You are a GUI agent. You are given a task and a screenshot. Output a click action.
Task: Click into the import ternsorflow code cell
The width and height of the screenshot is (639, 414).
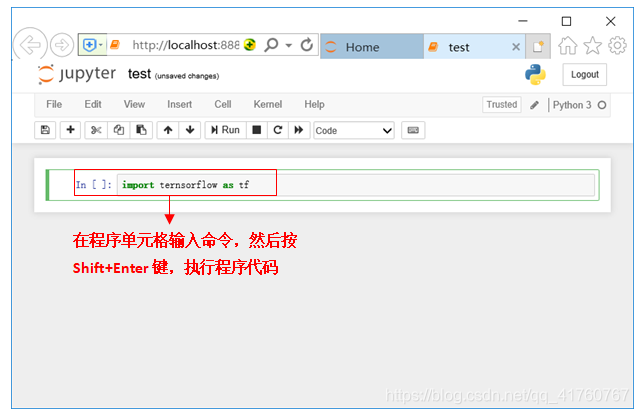click(356, 185)
